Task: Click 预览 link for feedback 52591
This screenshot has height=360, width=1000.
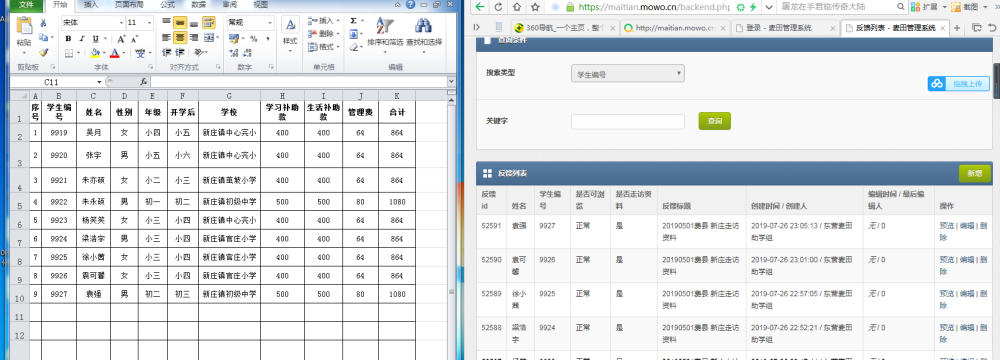Action: point(946,225)
